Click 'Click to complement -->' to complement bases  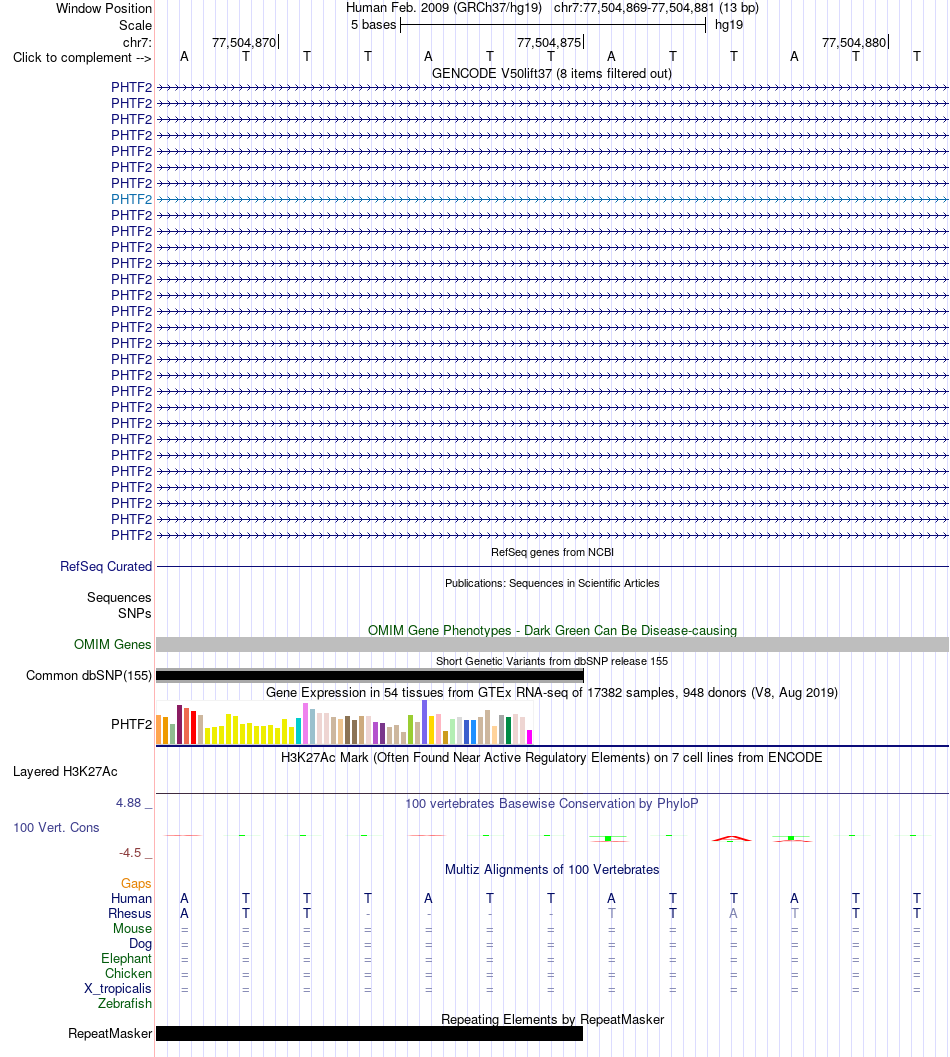pyautogui.click(x=82, y=58)
